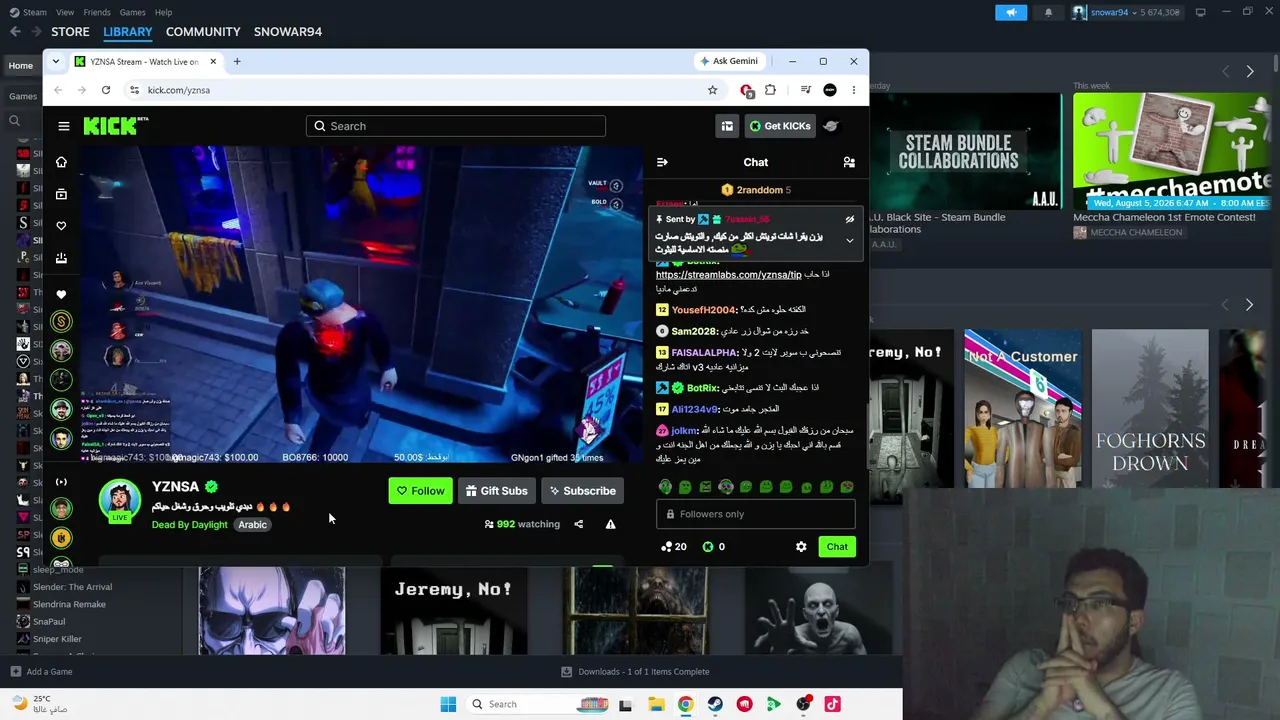This screenshot has width=1280, height=720.
Task: Open chat users list icon
Action: 849,162
